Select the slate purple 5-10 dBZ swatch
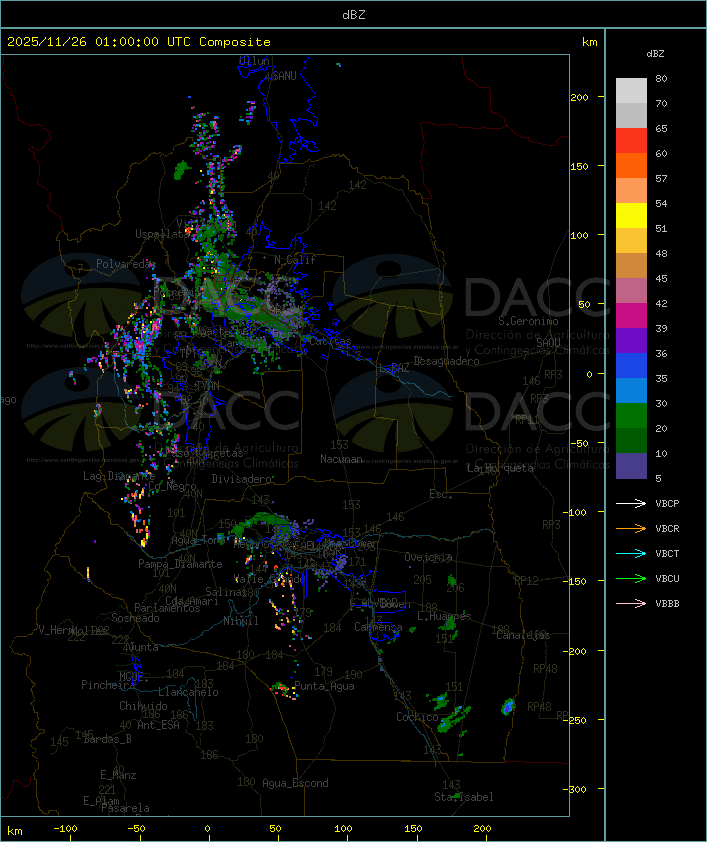Screen dimensions: 707x842 point(631,466)
